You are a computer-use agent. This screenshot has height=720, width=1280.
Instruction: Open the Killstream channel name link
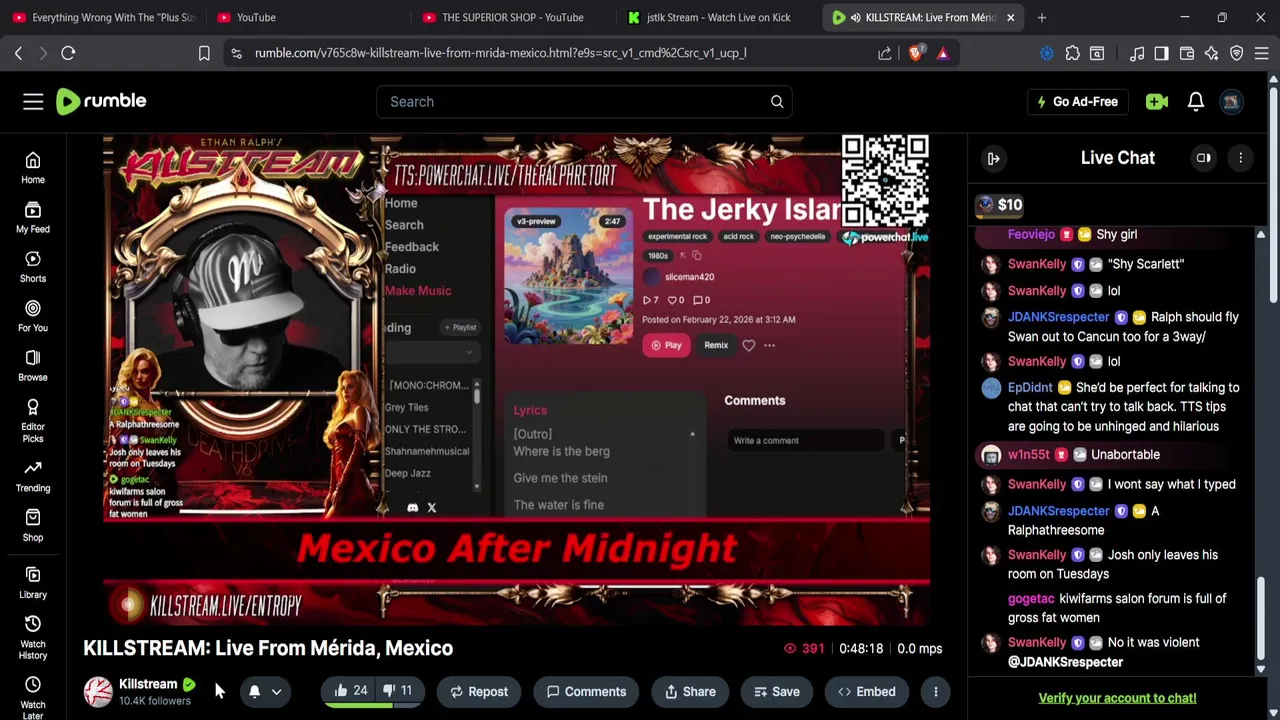click(148, 684)
